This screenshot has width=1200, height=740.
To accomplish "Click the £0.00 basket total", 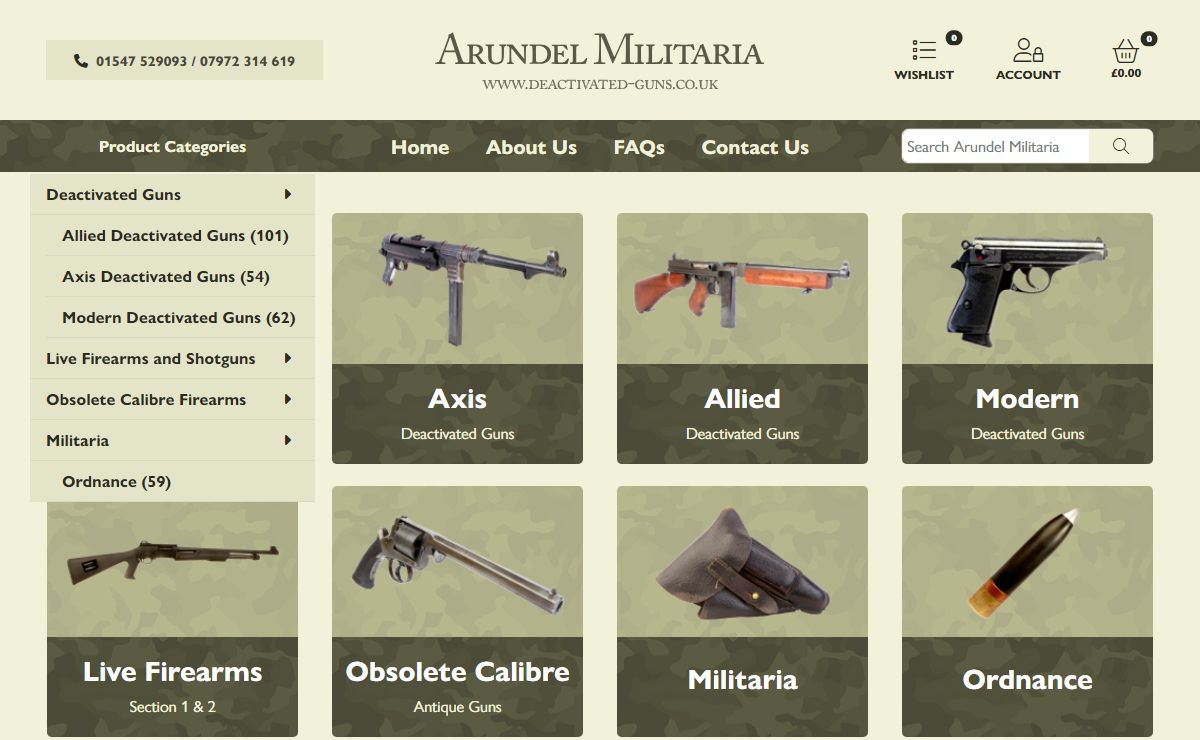I will coord(1126,73).
